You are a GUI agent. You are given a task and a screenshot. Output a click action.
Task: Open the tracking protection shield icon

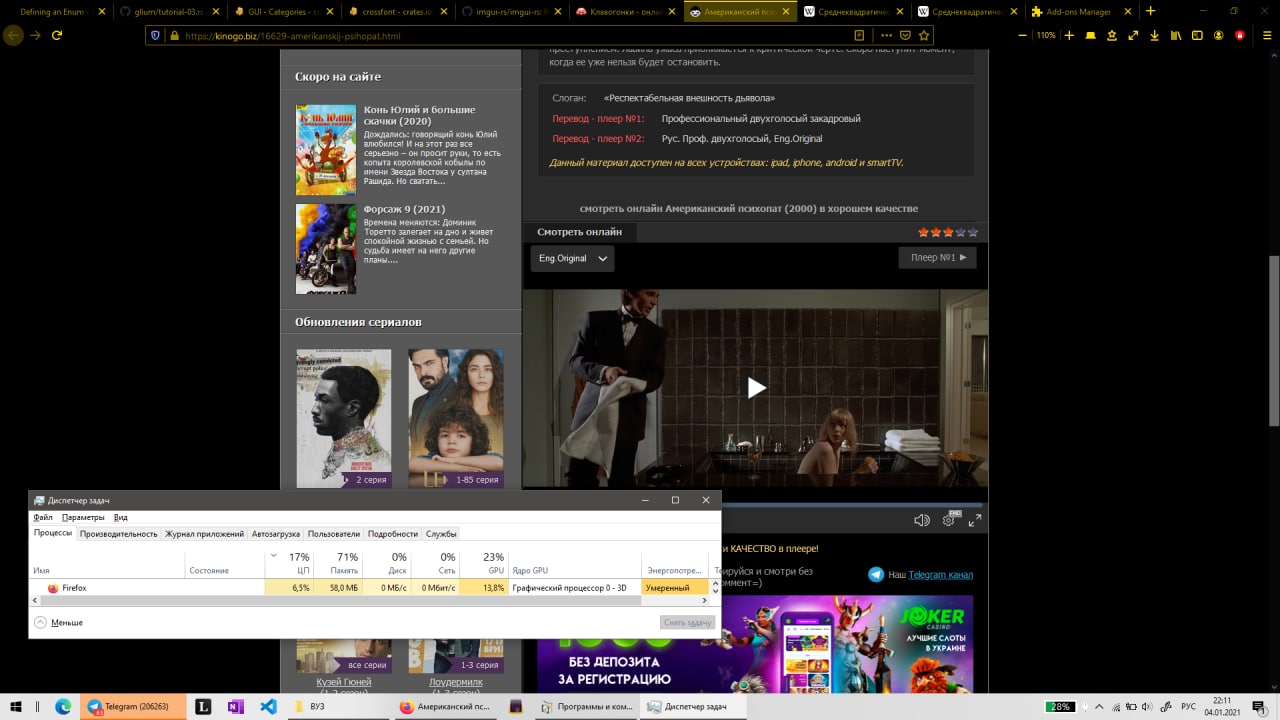(155, 35)
